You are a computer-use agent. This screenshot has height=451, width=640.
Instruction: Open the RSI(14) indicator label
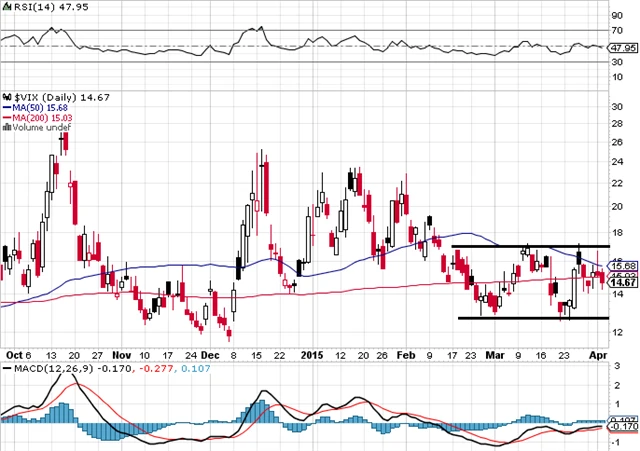coord(28,6)
